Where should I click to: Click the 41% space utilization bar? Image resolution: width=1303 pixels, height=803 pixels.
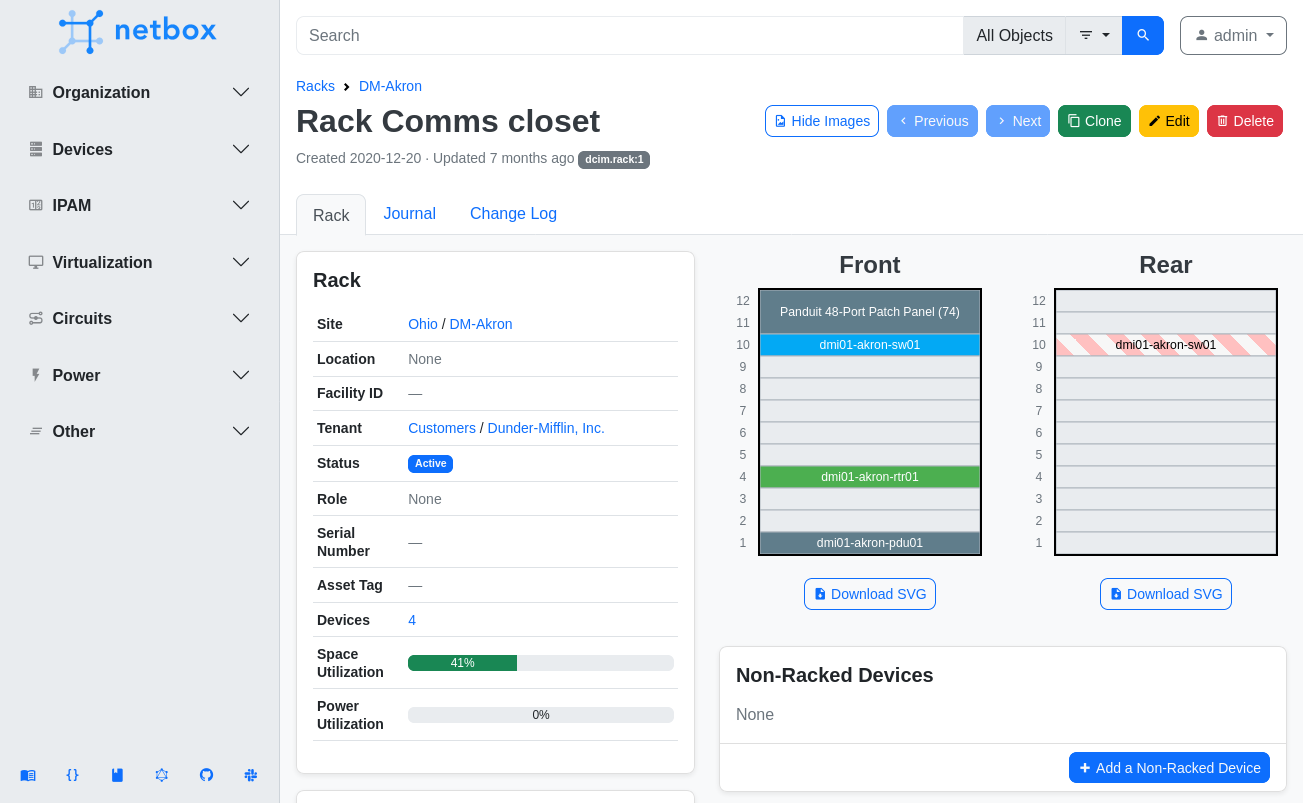point(462,662)
